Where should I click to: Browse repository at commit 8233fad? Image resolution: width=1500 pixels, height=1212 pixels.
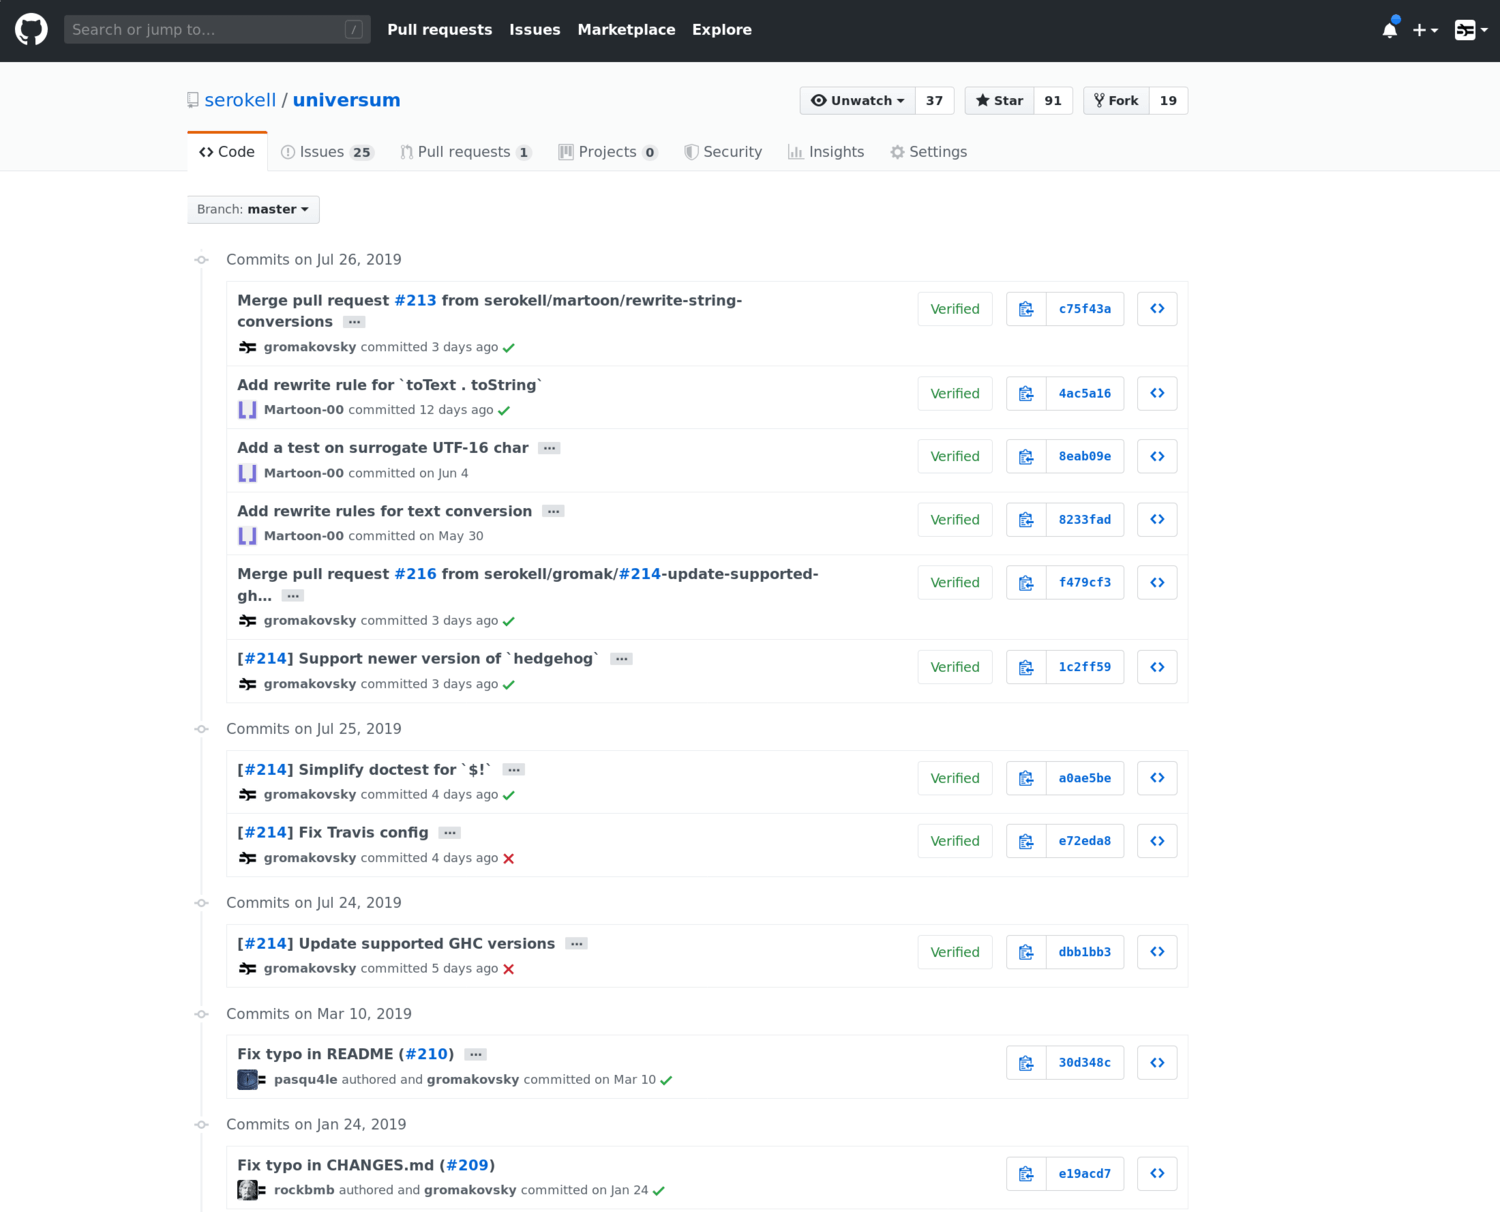click(1157, 519)
